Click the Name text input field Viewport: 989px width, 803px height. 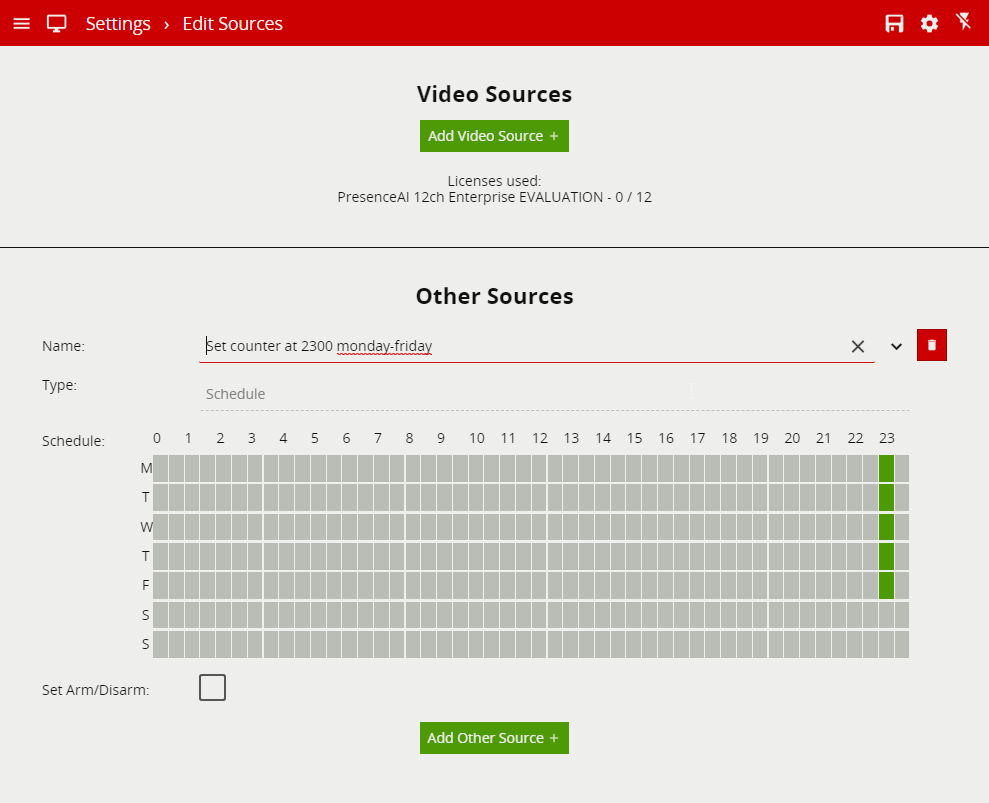pyautogui.click(x=520, y=346)
